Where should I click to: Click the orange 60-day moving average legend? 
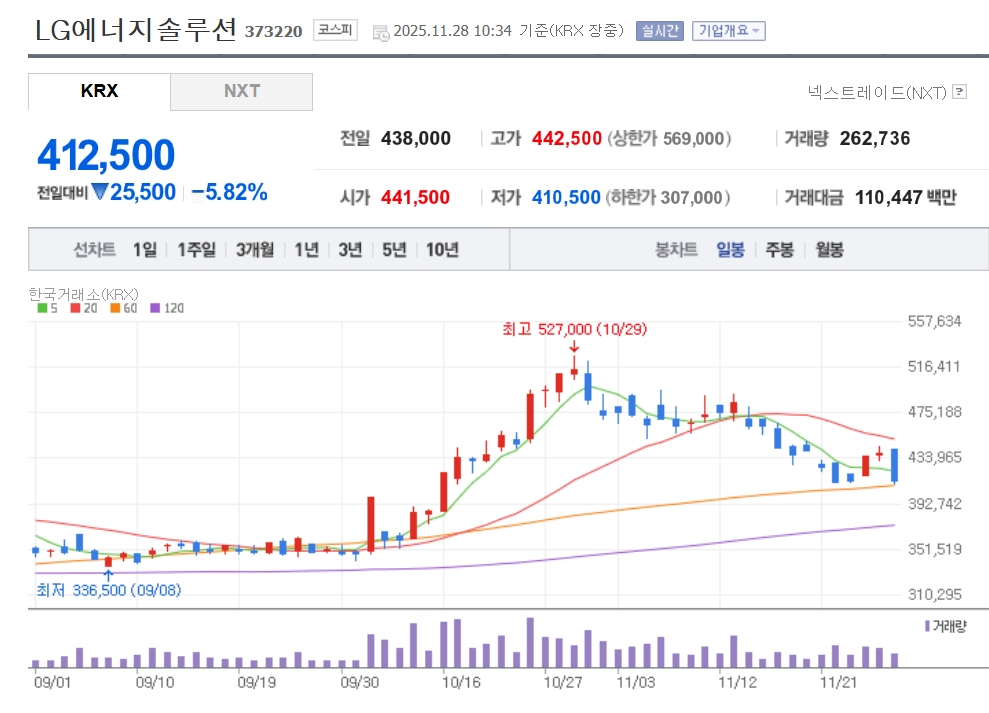point(124,308)
